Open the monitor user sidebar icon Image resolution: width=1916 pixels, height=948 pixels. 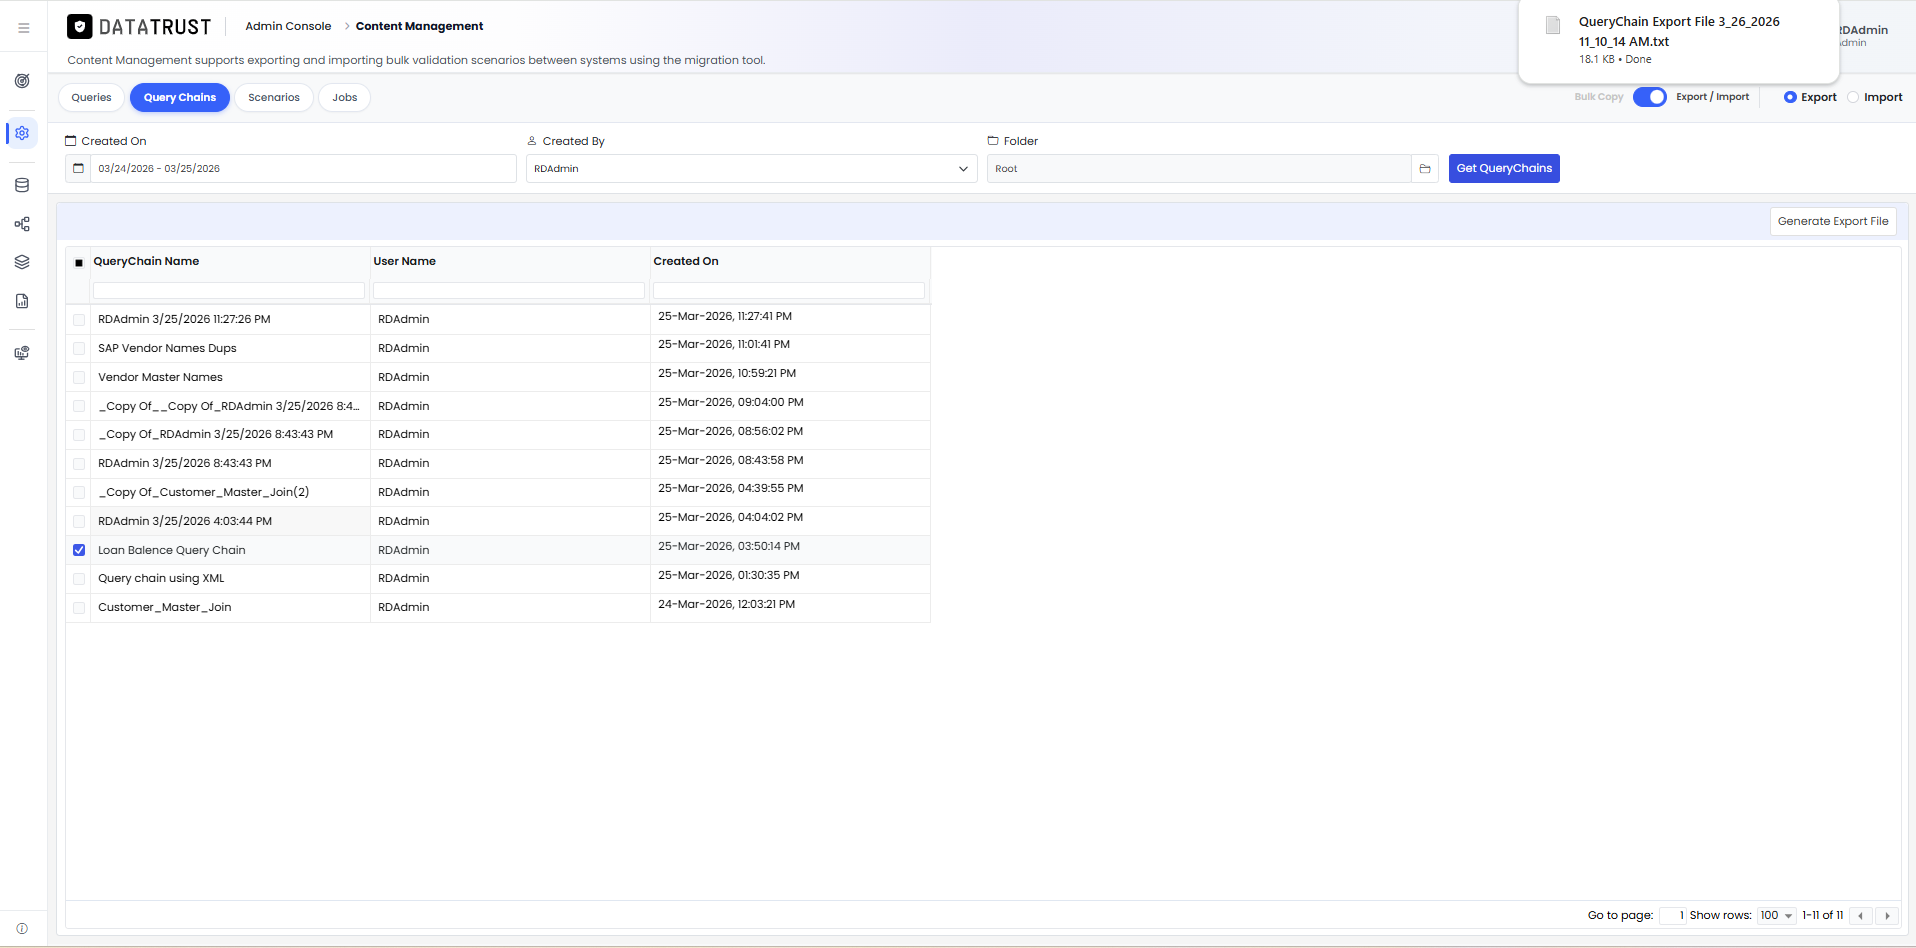pyautogui.click(x=22, y=353)
